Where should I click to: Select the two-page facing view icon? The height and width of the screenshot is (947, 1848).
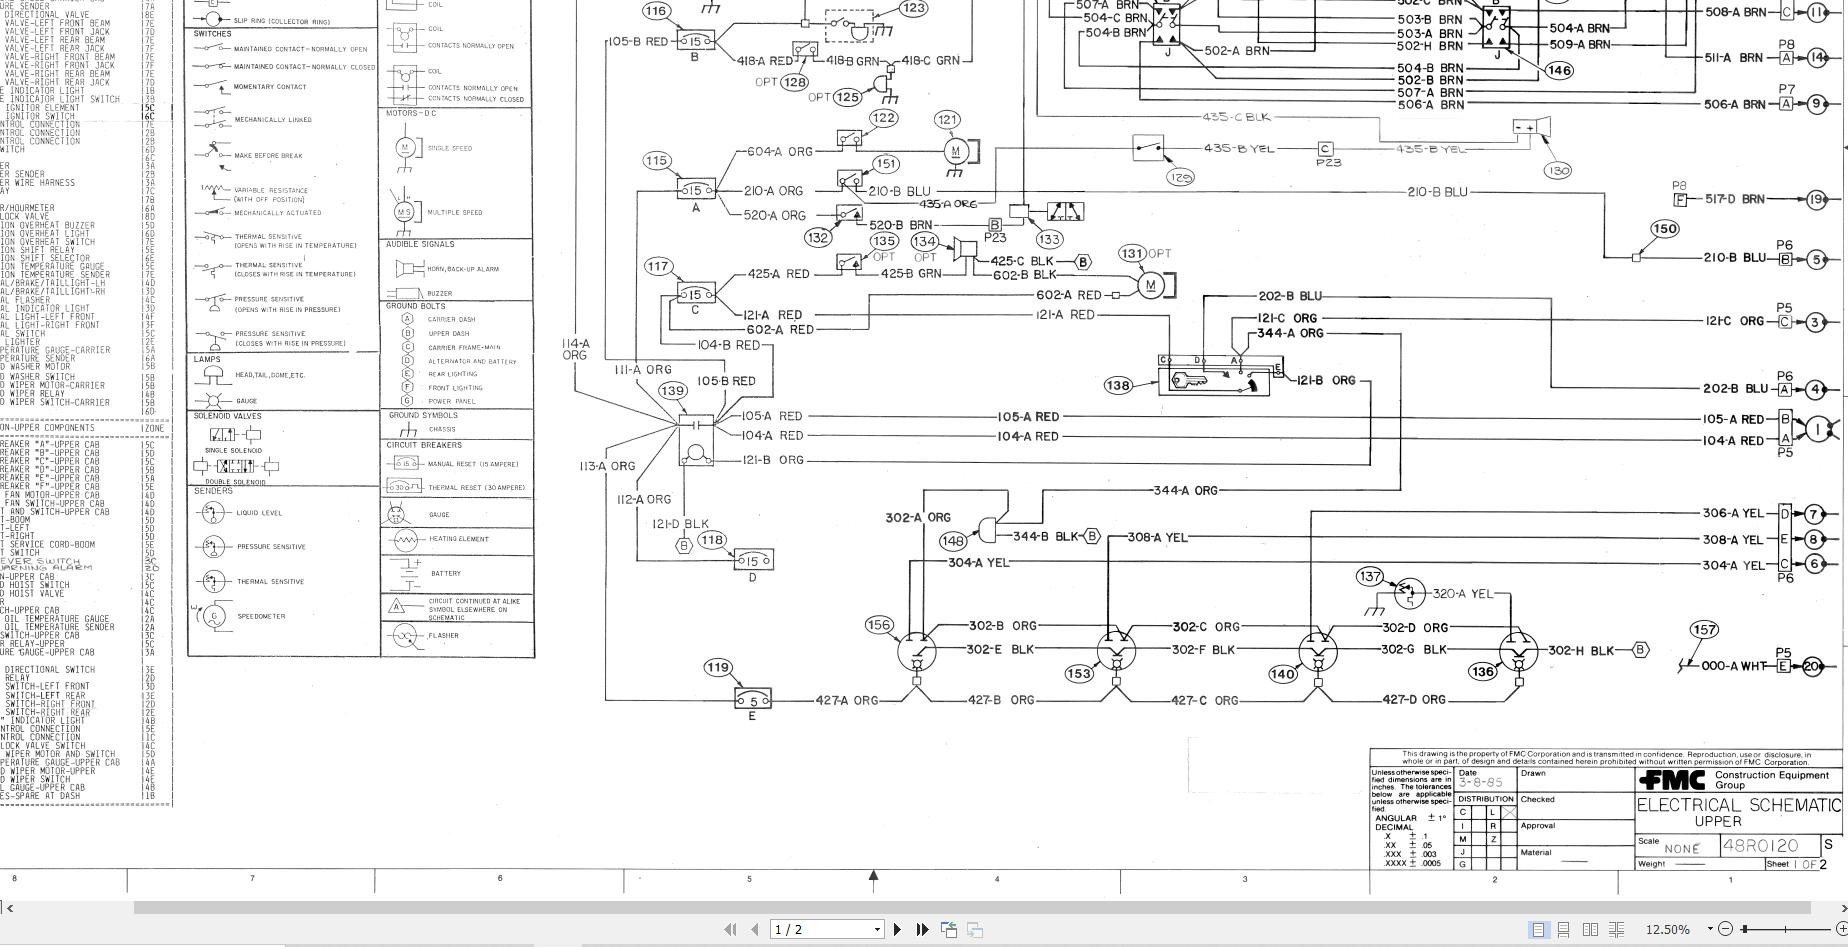[1591, 929]
